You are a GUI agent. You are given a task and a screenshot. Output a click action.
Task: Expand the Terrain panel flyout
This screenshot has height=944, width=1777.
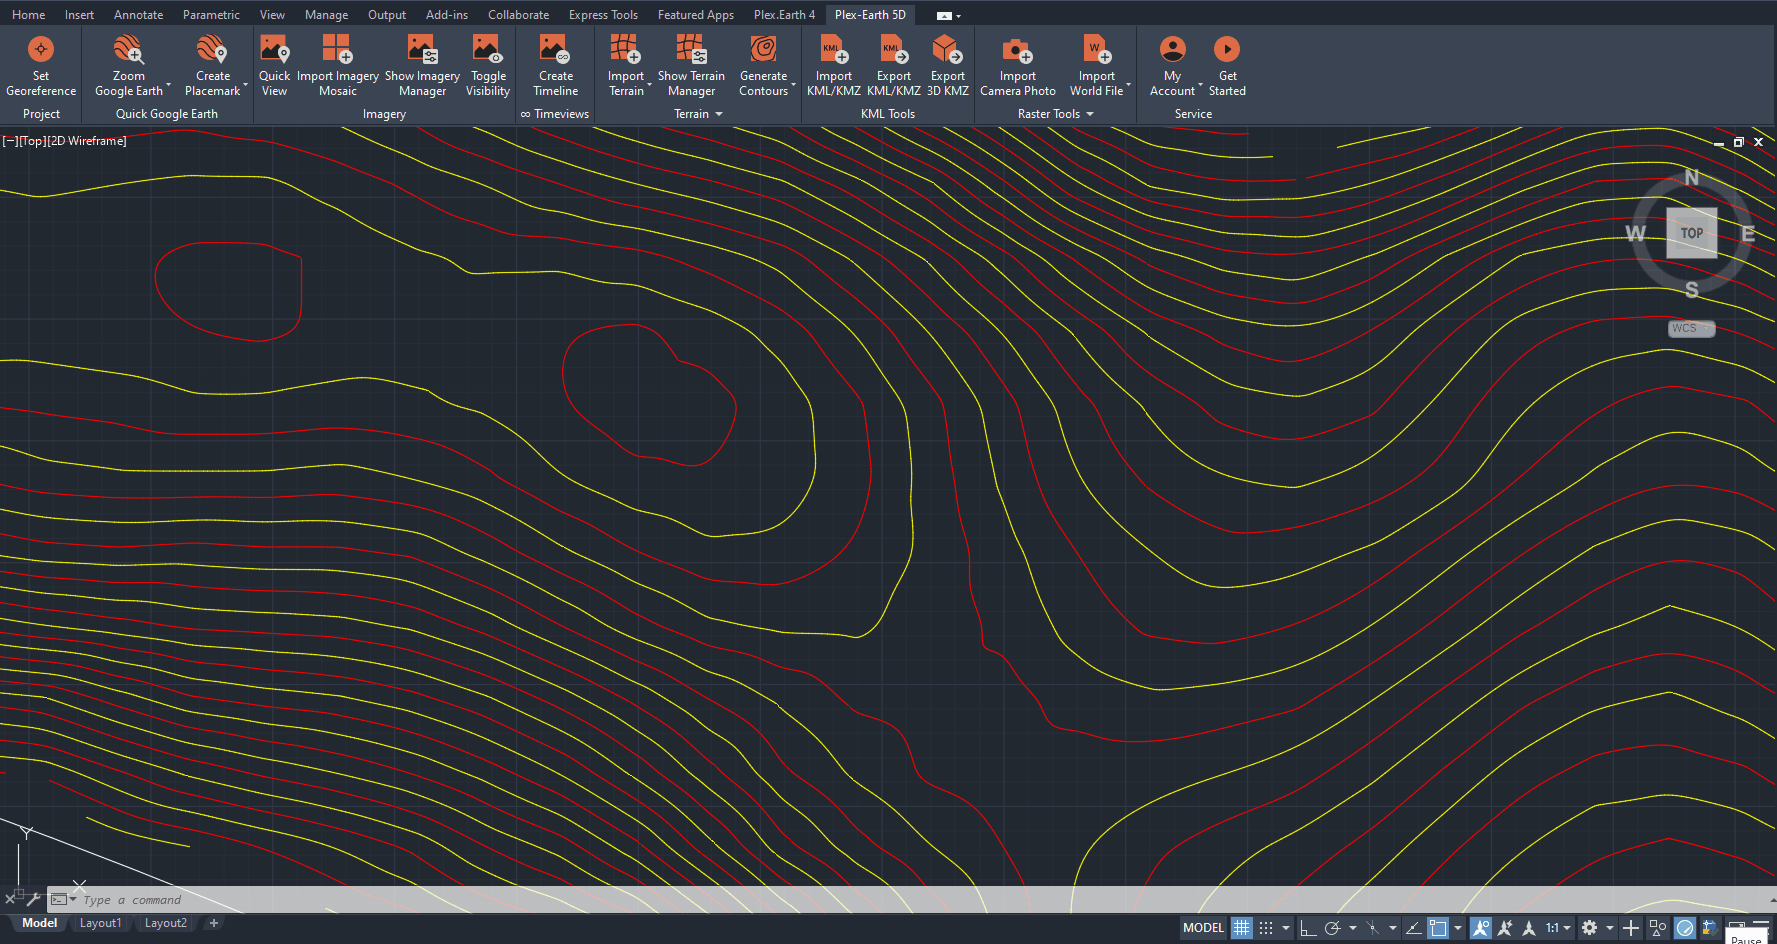pyautogui.click(x=719, y=114)
